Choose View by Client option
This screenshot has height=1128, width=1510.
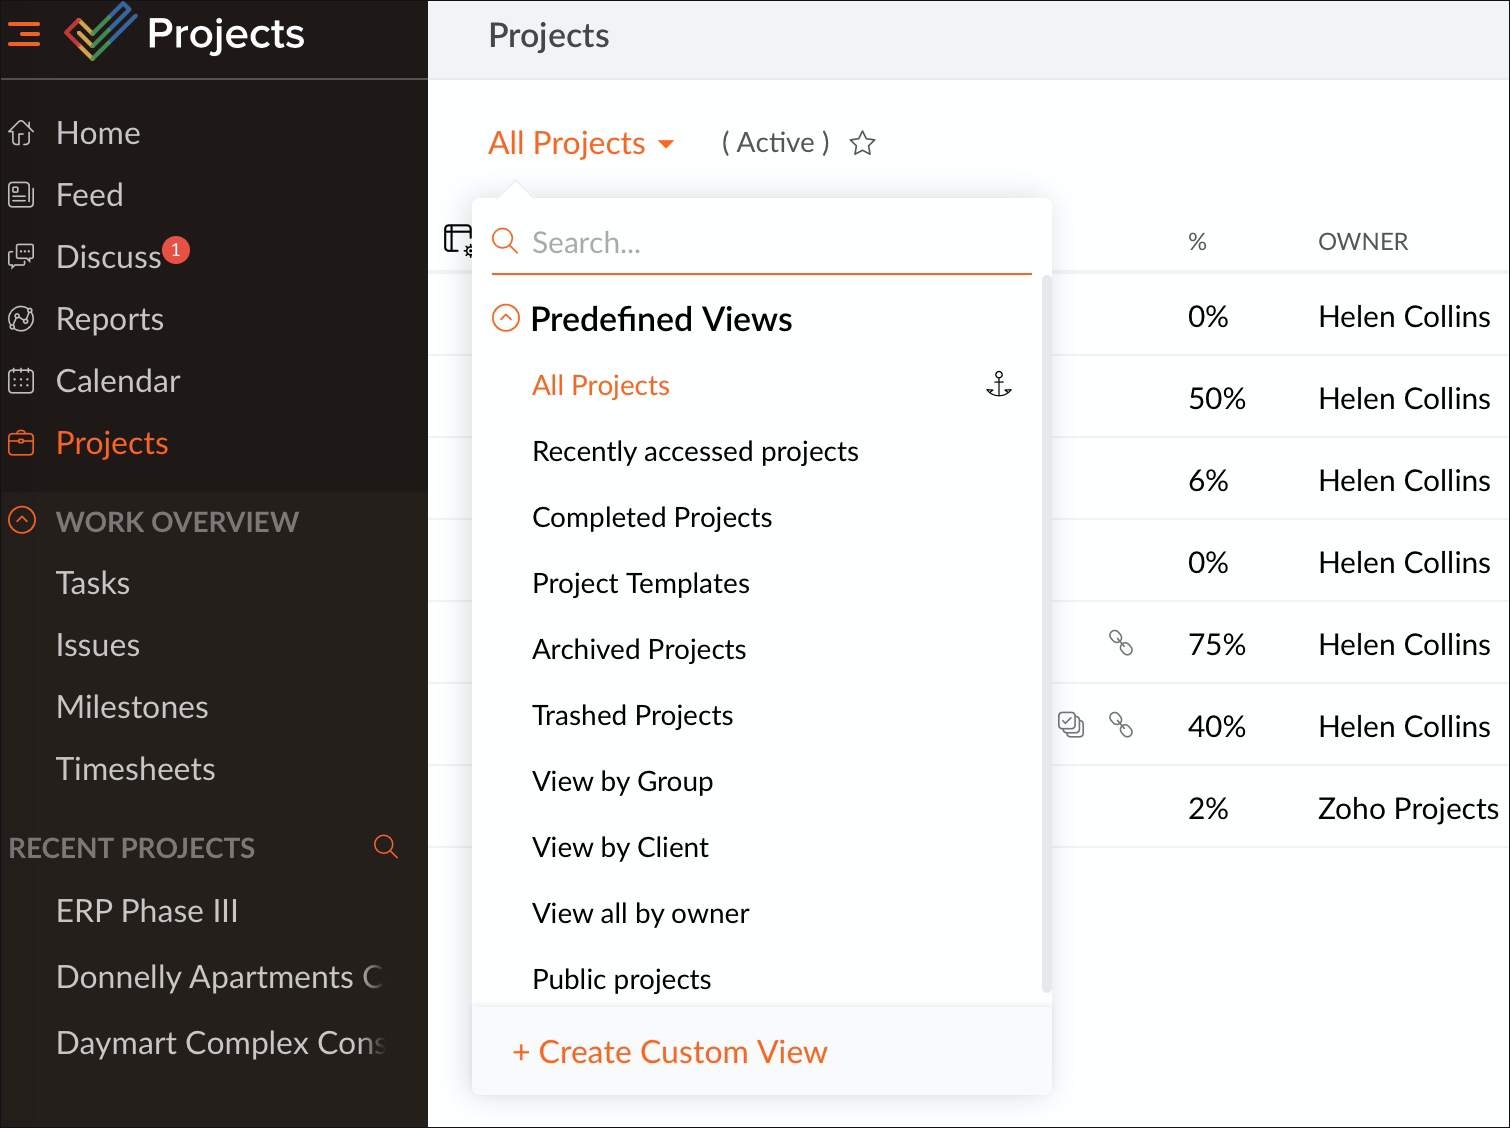(x=620, y=847)
